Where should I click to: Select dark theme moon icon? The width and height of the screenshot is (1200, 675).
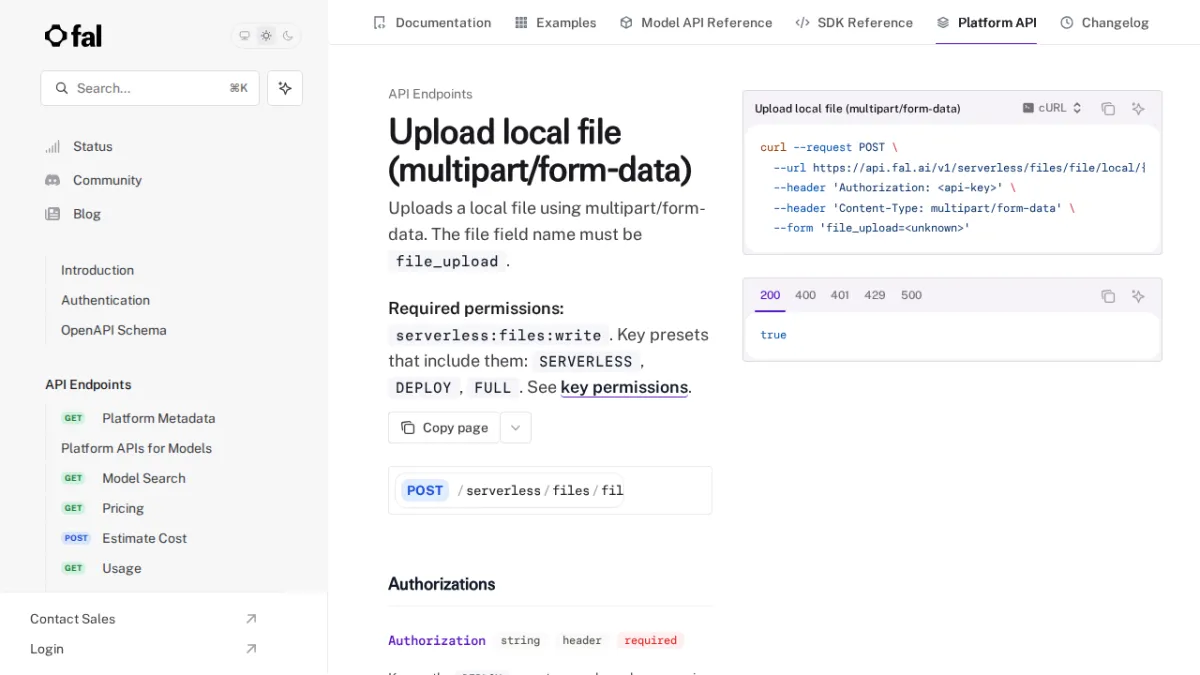[x=288, y=36]
